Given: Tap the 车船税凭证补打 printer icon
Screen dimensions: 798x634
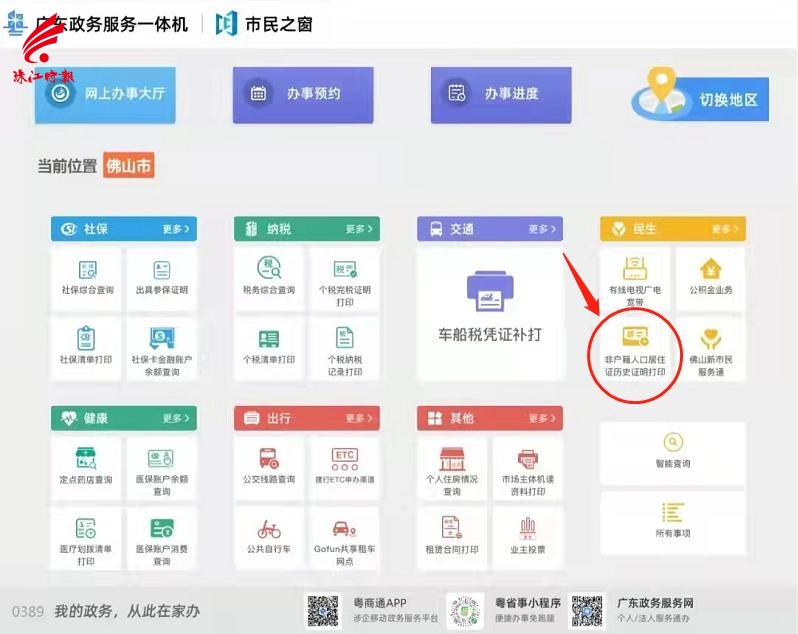Looking at the screenshot, I should [490, 291].
